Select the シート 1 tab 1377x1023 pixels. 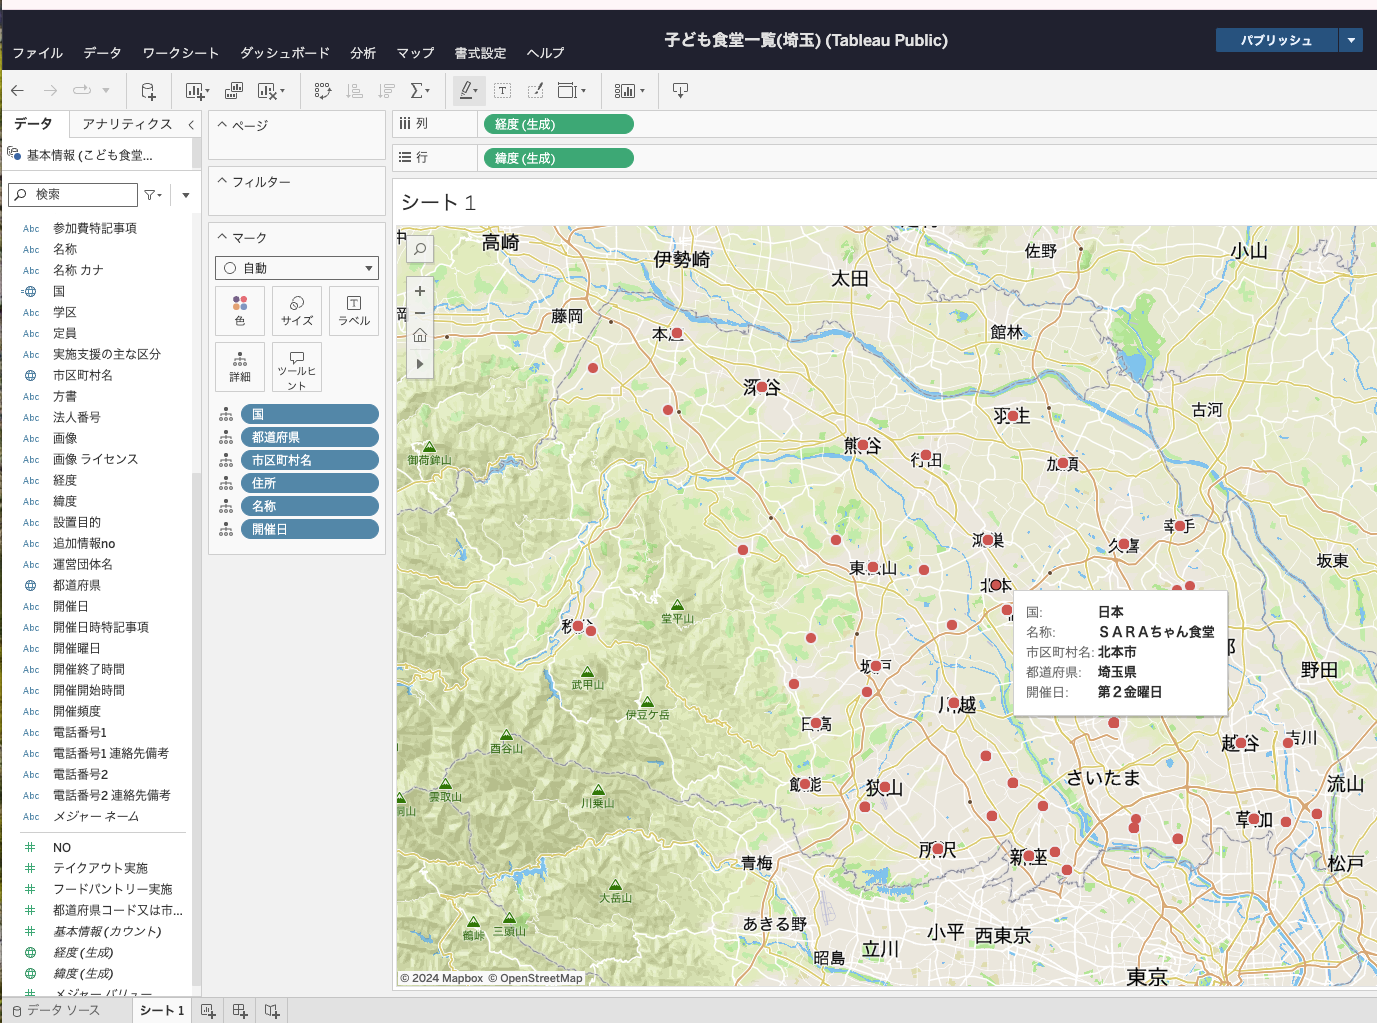pyautogui.click(x=162, y=1011)
